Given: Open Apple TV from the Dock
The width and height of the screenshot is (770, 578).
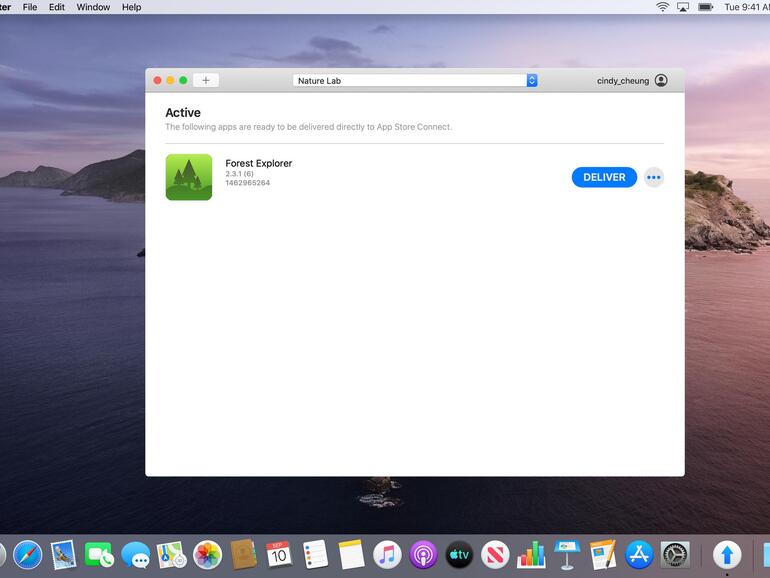Looking at the screenshot, I should click(459, 555).
